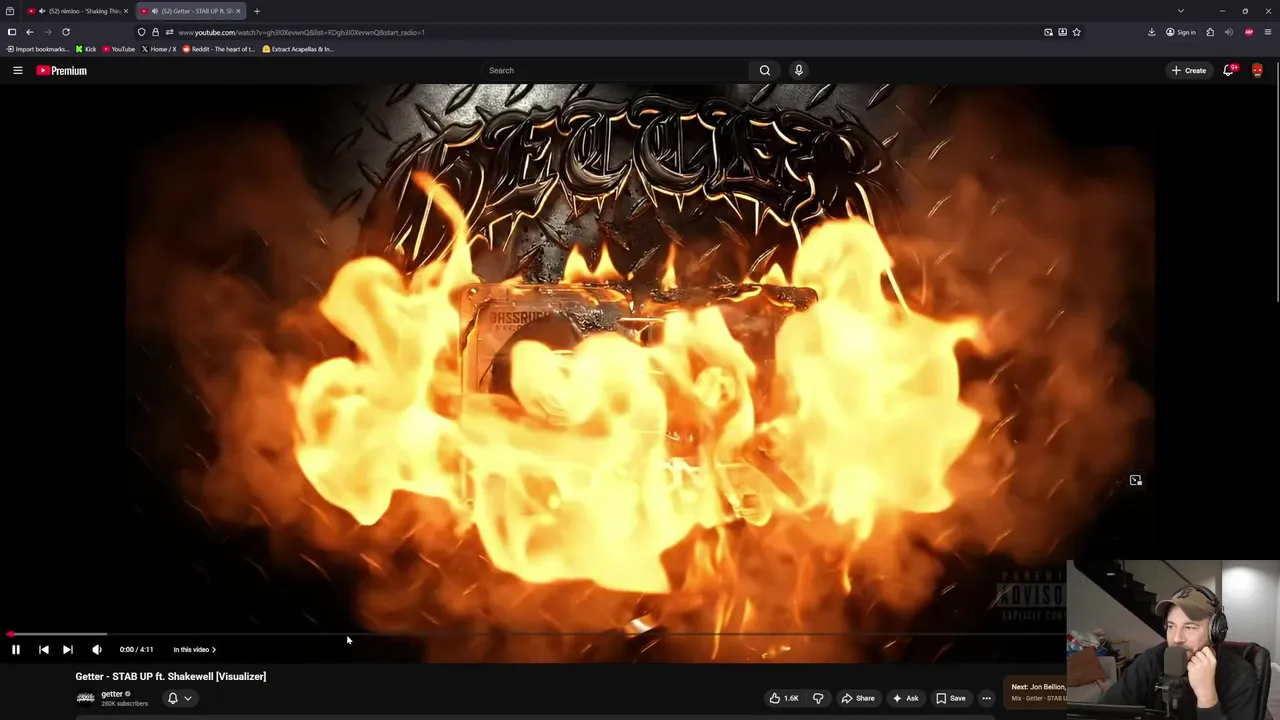The width and height of the screenshot is (1280, 720).
Task: Open the Home / X bookmark
Action: tap(159, 49)
